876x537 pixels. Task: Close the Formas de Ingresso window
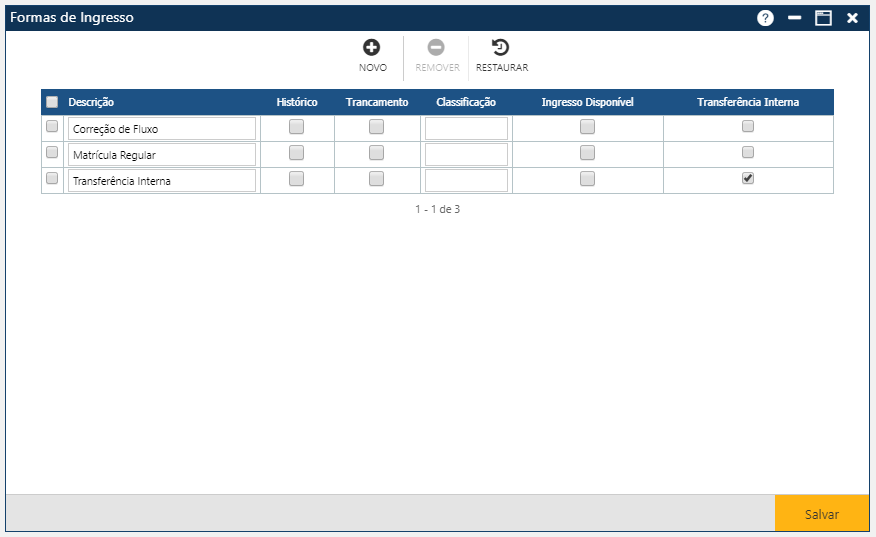pos(852,18)
